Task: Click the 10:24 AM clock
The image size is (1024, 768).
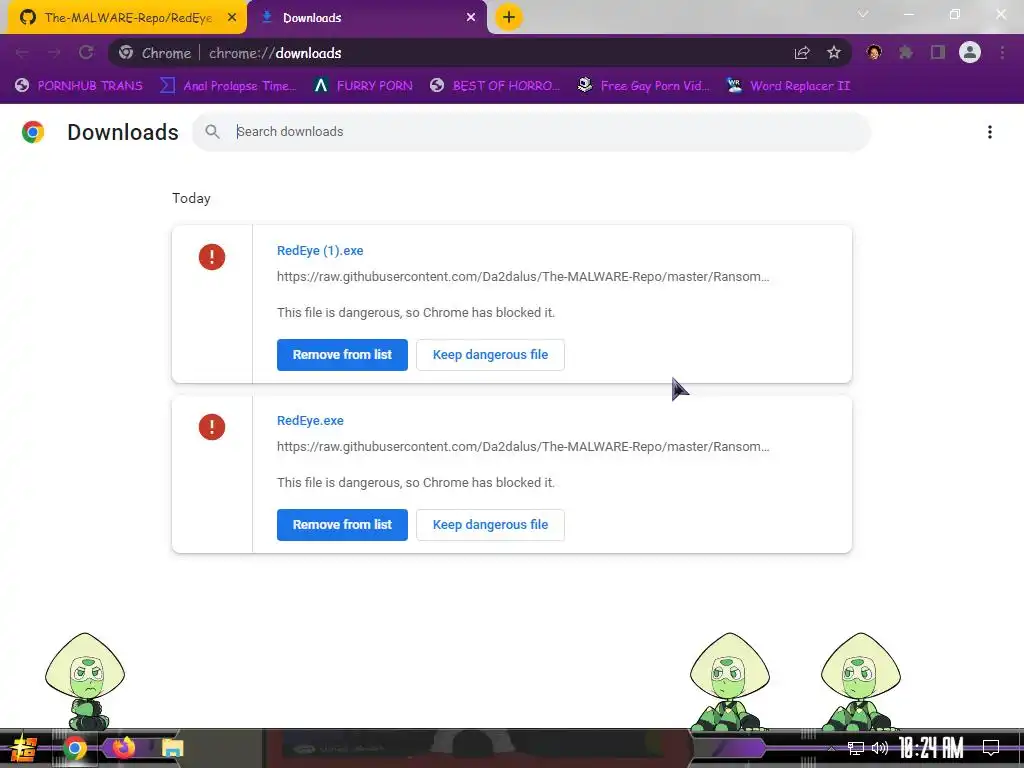Action: click(x=932, y=748)
